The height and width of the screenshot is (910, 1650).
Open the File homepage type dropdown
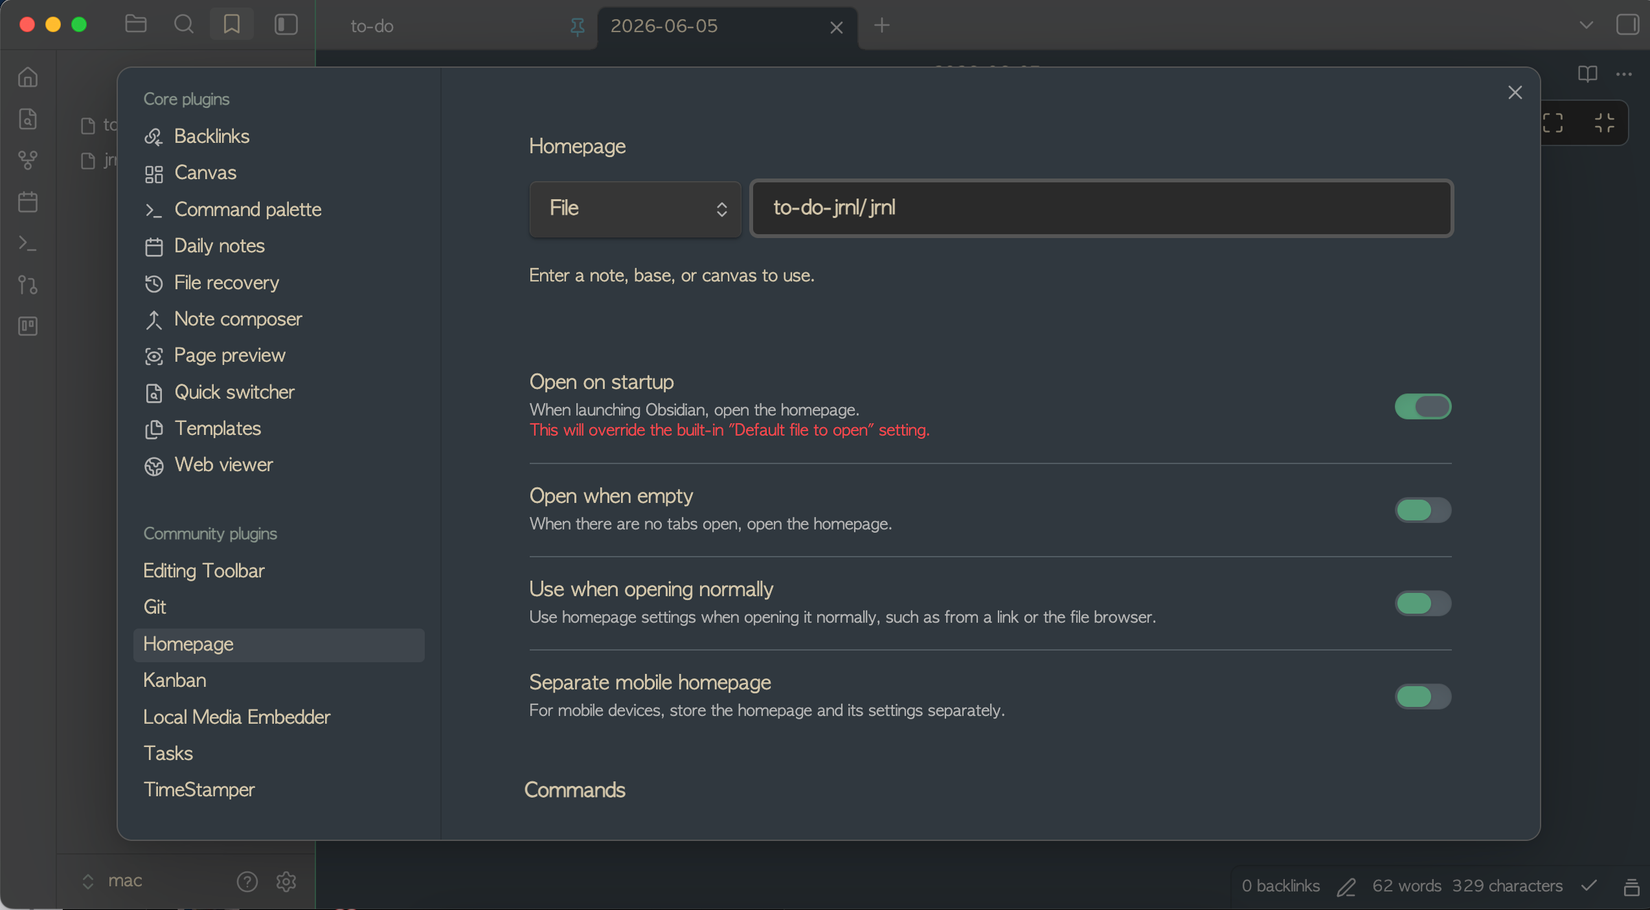coord(635,208)
